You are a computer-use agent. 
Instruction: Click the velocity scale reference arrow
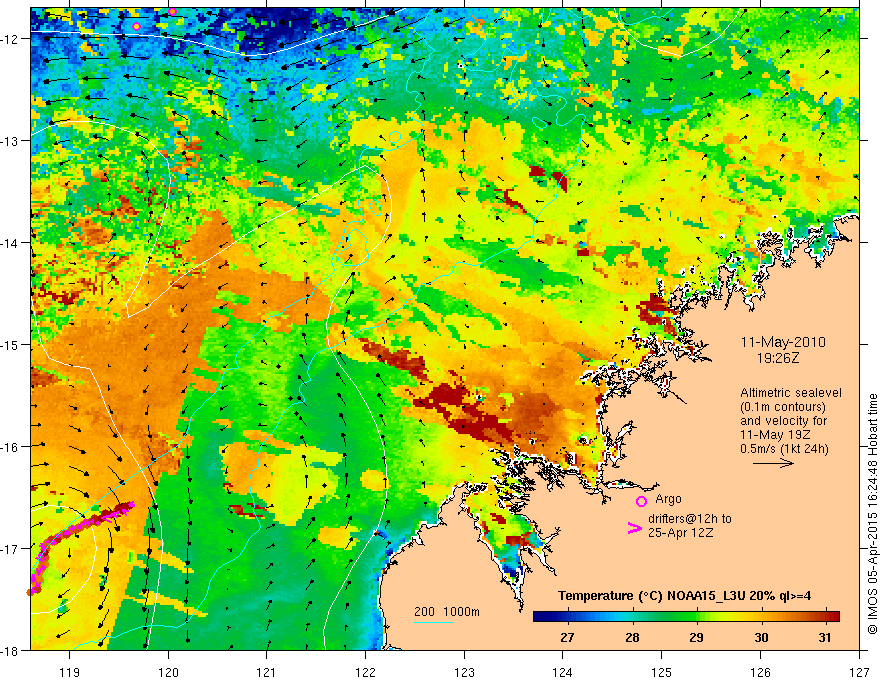[773, 463]
